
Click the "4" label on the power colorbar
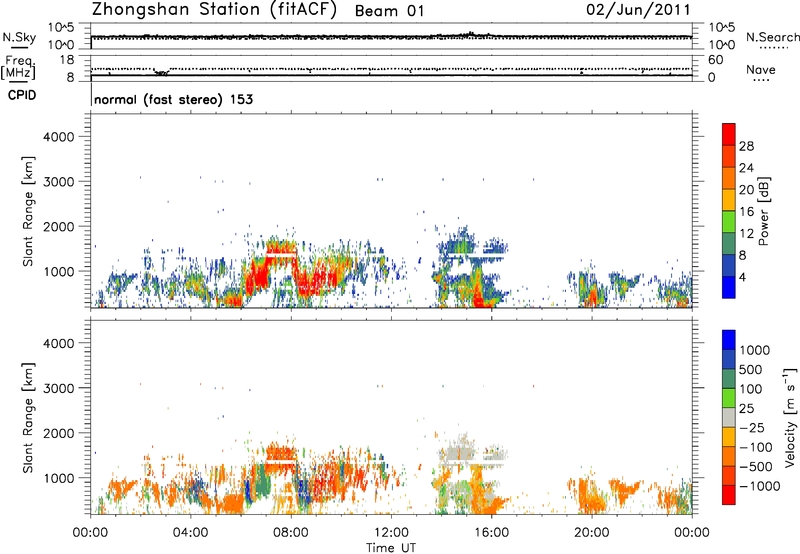click(x=743, y=277)
